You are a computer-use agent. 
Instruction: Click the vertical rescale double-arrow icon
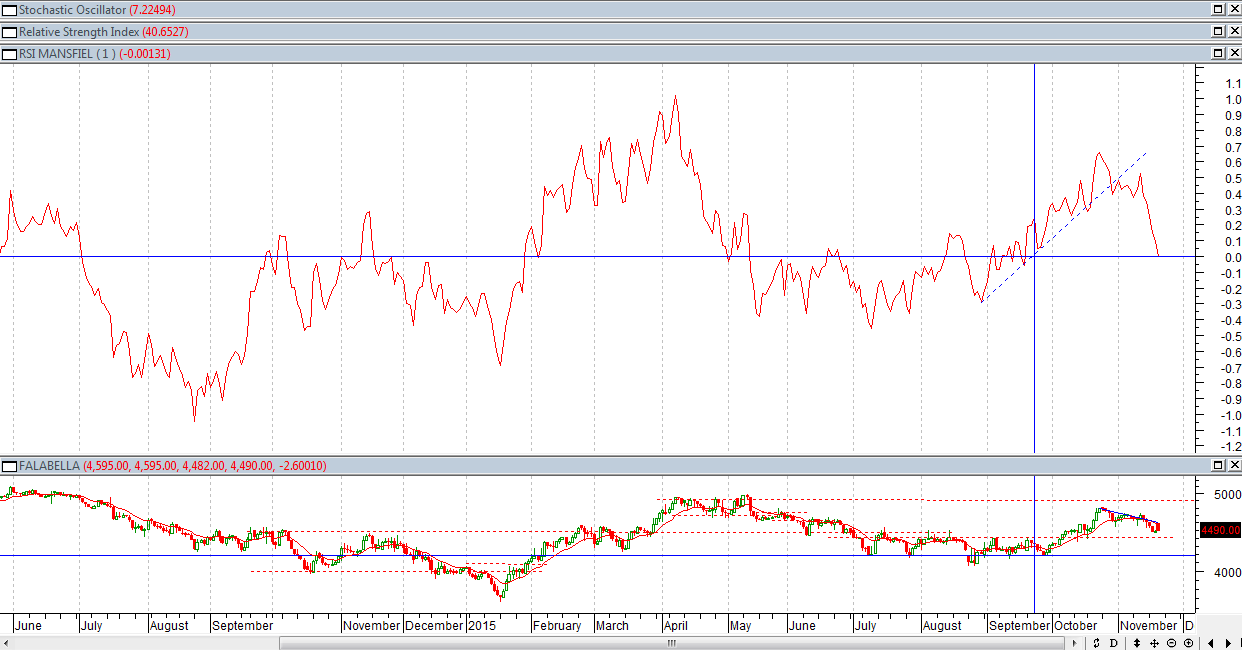click(x=1139, y=642)
